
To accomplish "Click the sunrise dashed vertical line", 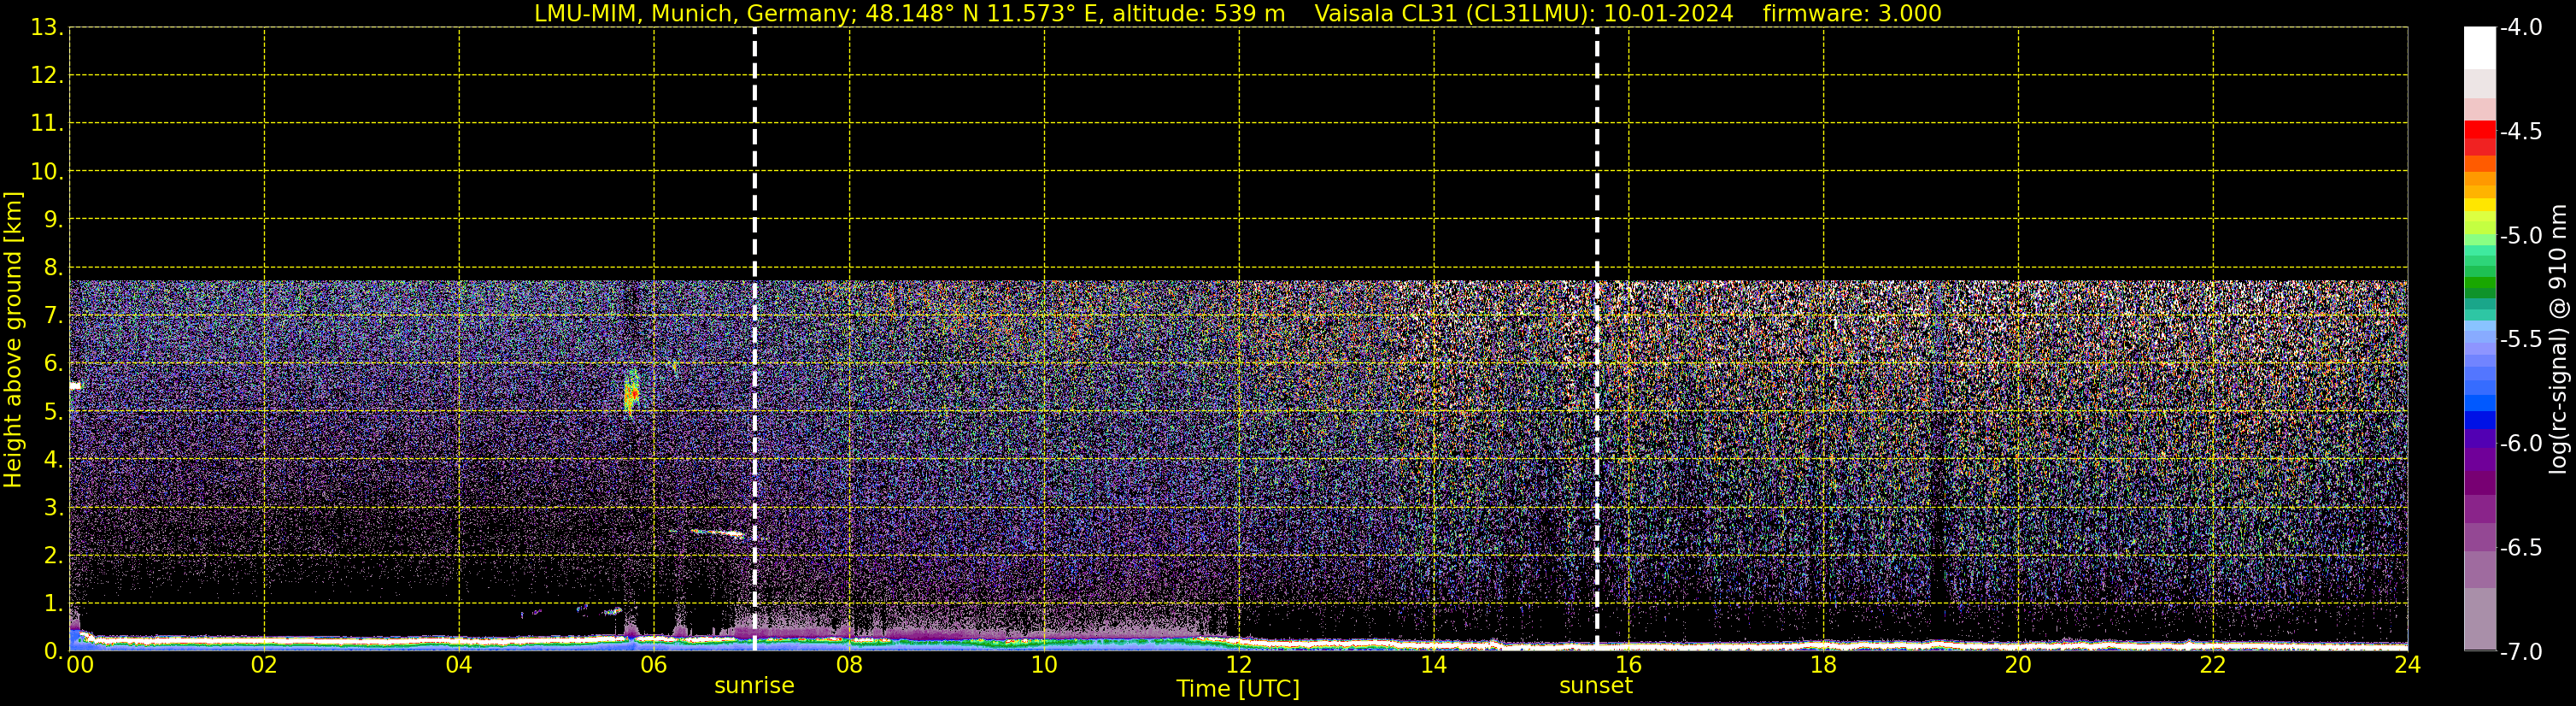I will 754,338.
